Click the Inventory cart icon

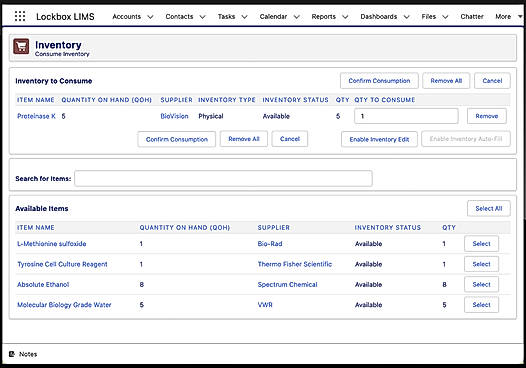(x=21, y=46)
